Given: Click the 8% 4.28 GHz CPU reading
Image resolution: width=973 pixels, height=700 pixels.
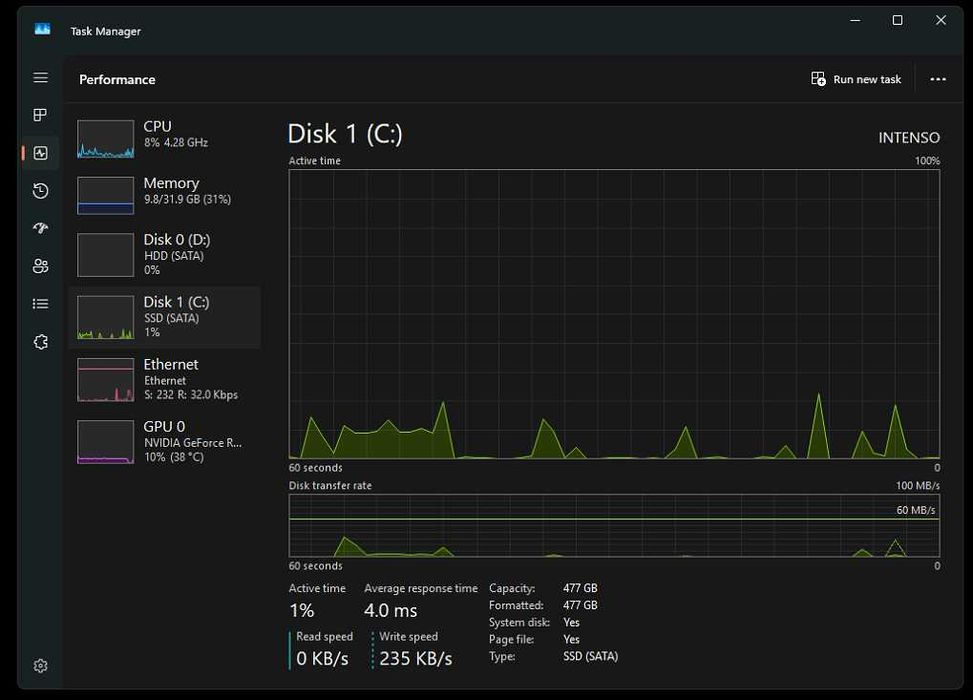Looking at the screenshot, I should (x=176, y=143).
